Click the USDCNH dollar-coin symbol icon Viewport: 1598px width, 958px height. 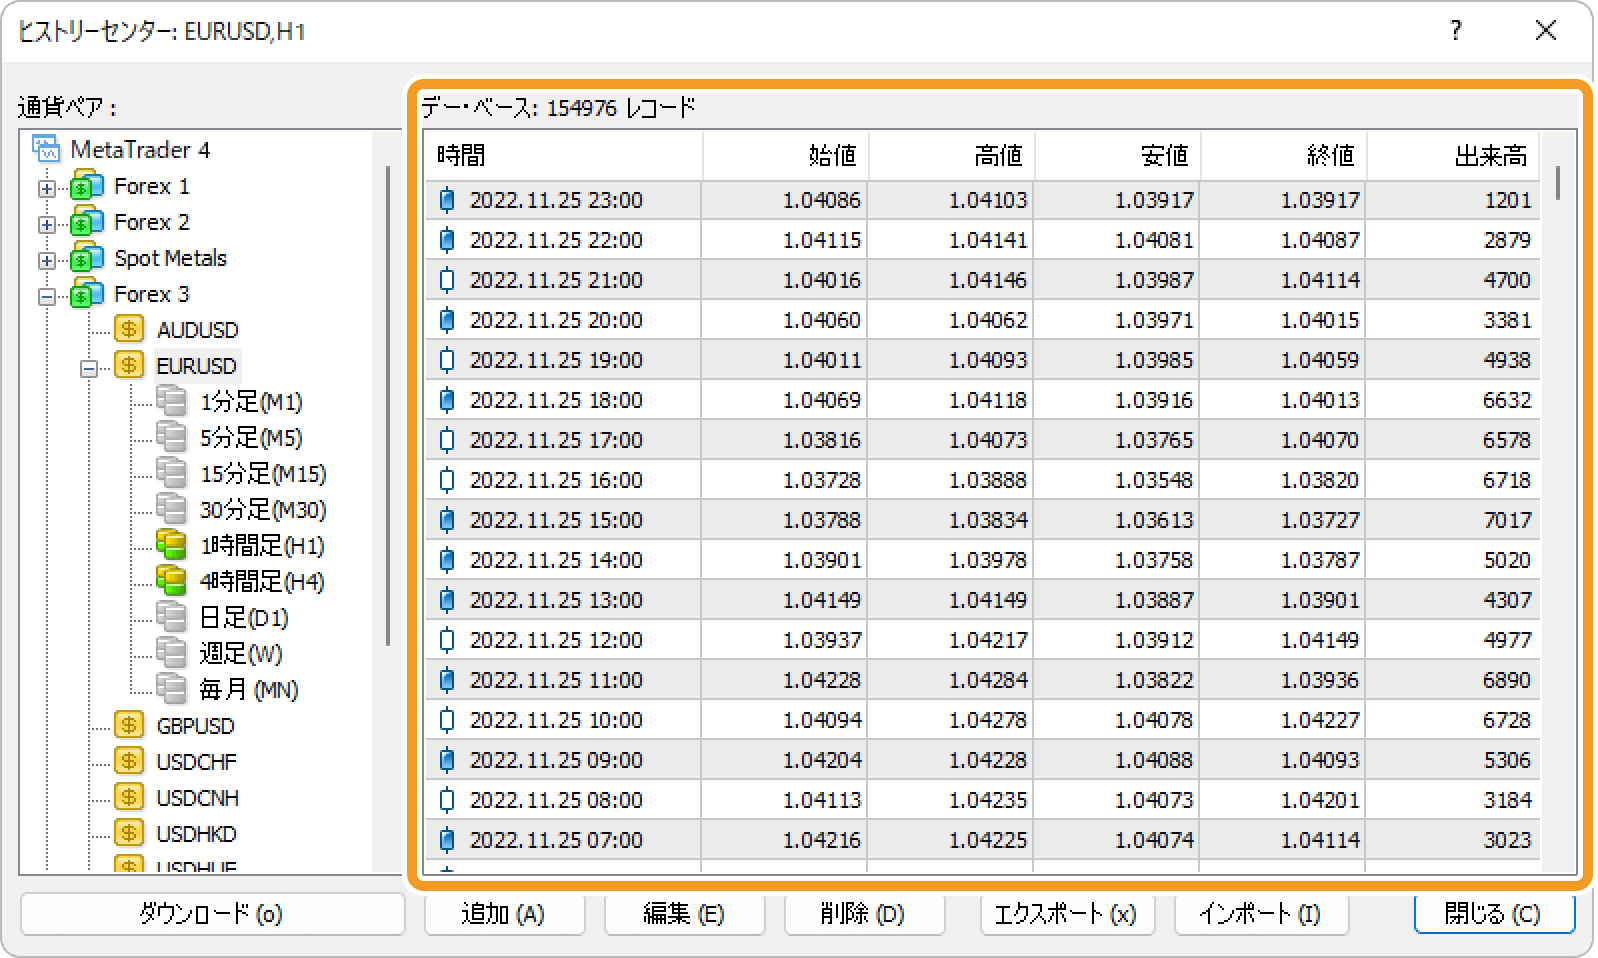click(x=129, y=797)
